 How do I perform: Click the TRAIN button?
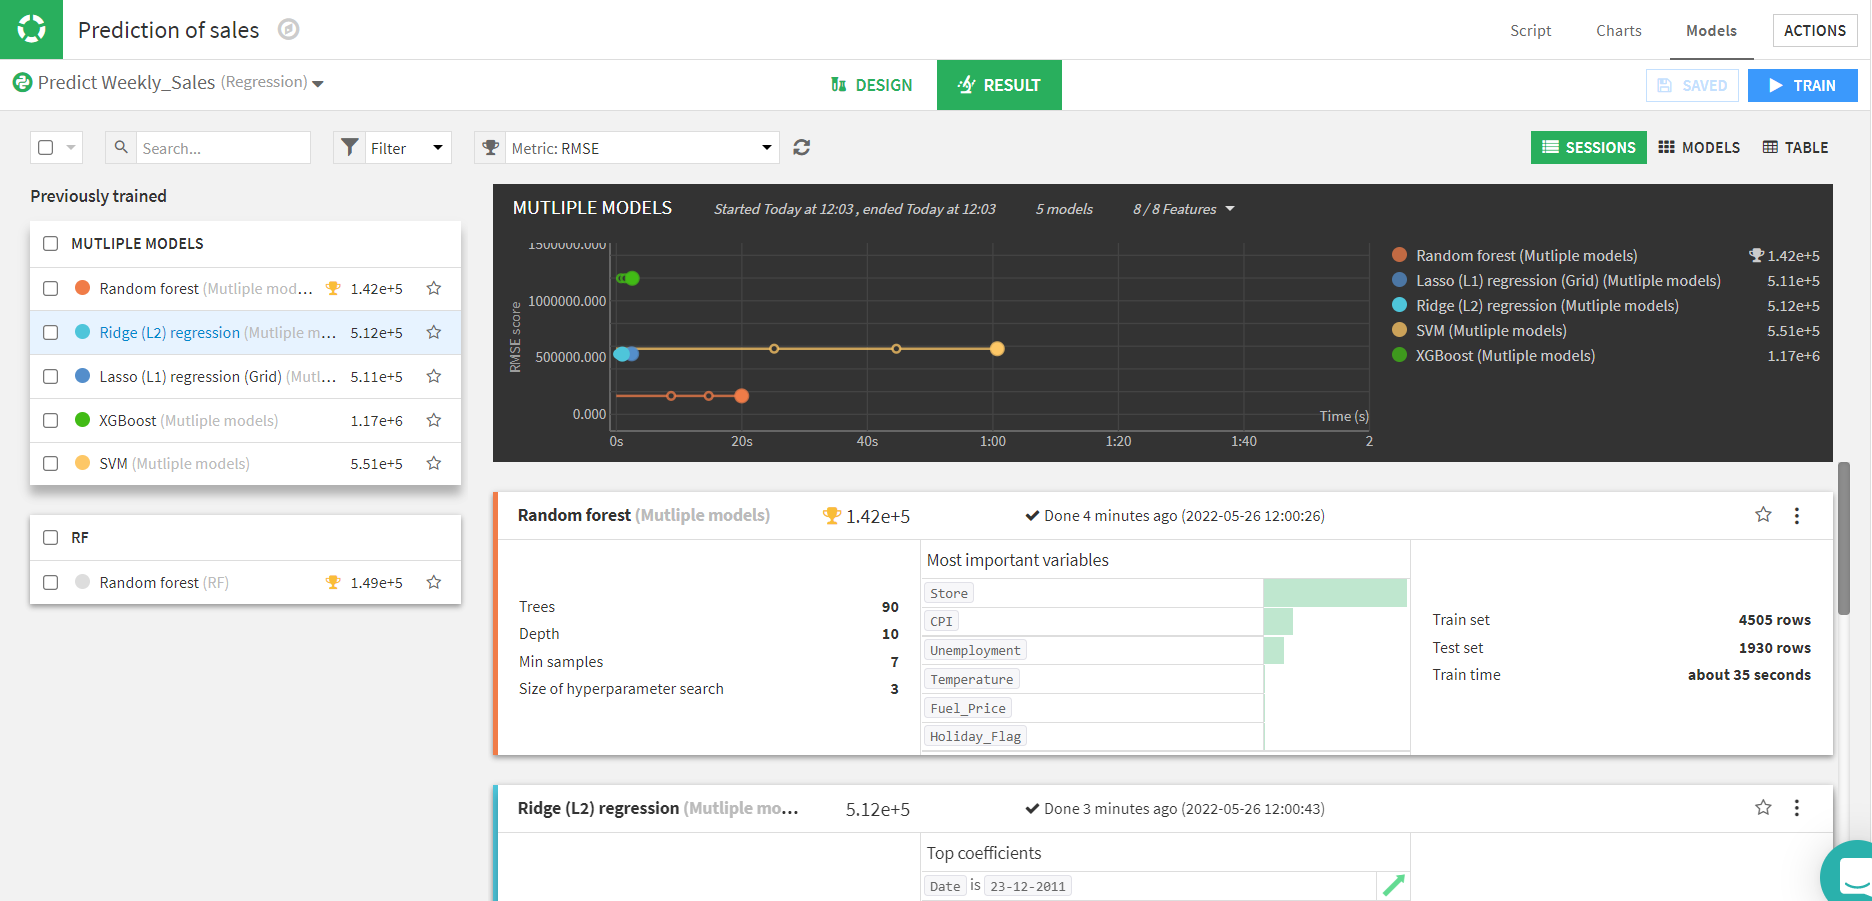click(x=1802, y=85)
